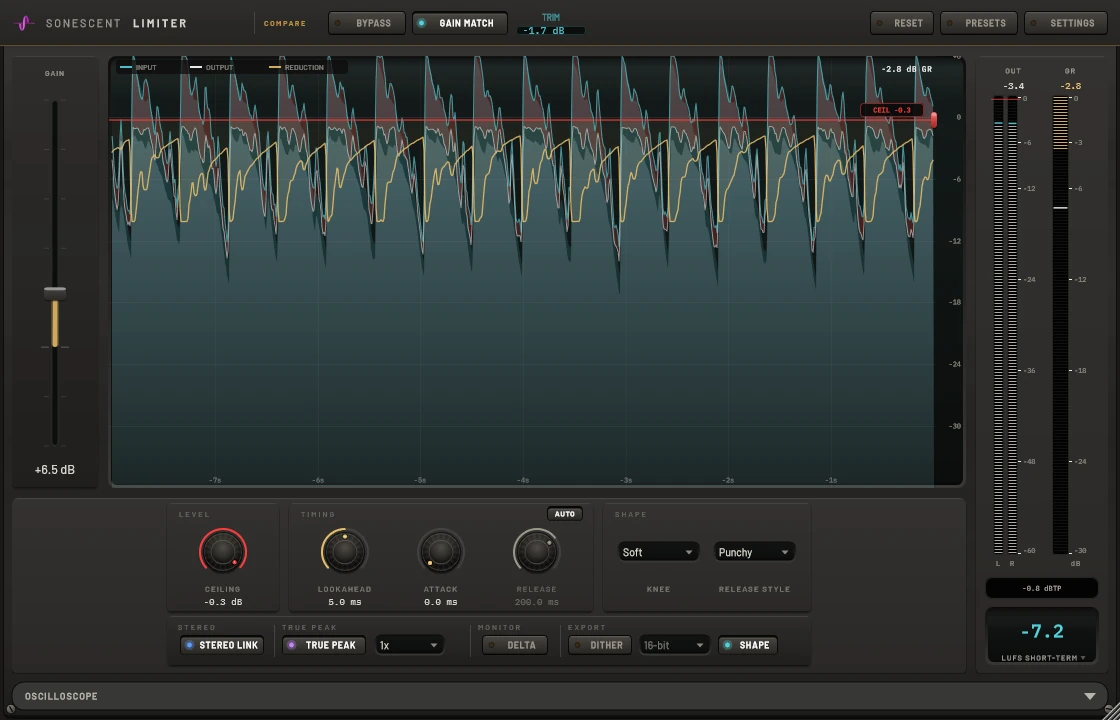Open the SETTINGS panel

point(1065,23)
